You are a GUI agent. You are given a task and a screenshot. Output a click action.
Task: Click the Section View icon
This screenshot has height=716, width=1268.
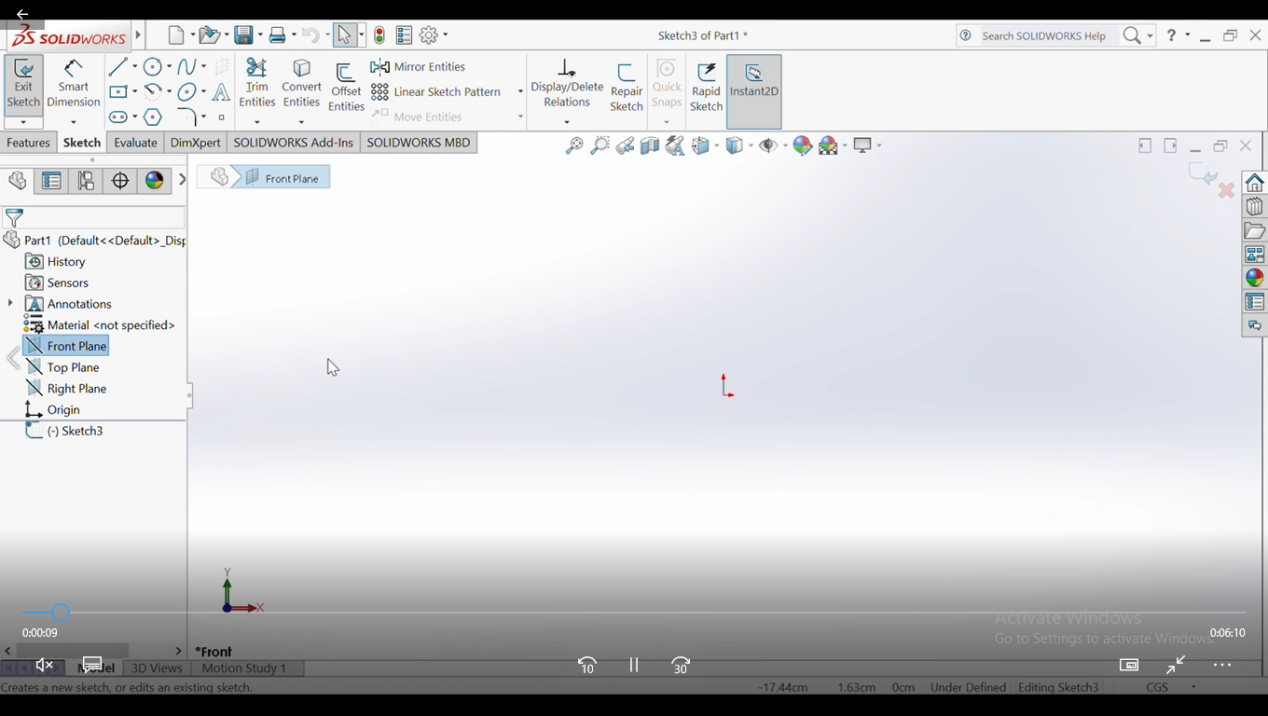coord(650,146)
